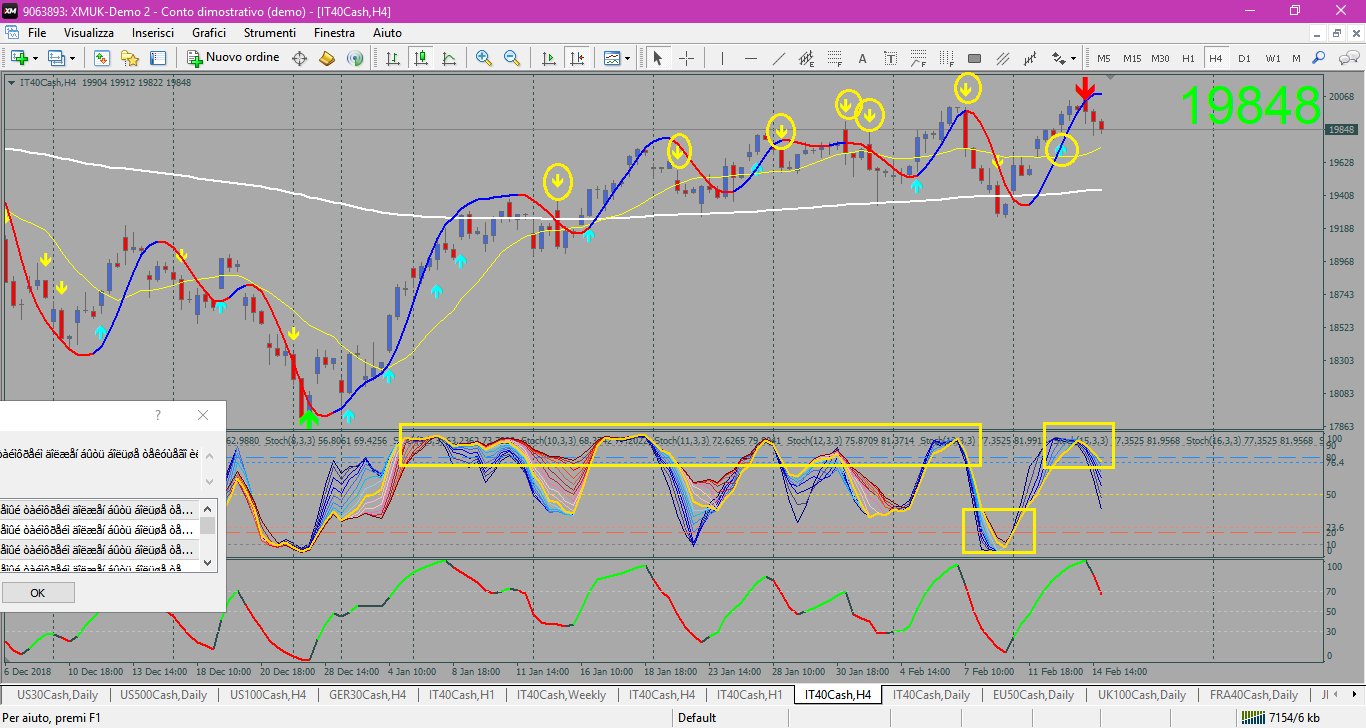1366x728 pixels.
Task: Expand the Profiles dropdown arrow
Action: tap(73, 58)
